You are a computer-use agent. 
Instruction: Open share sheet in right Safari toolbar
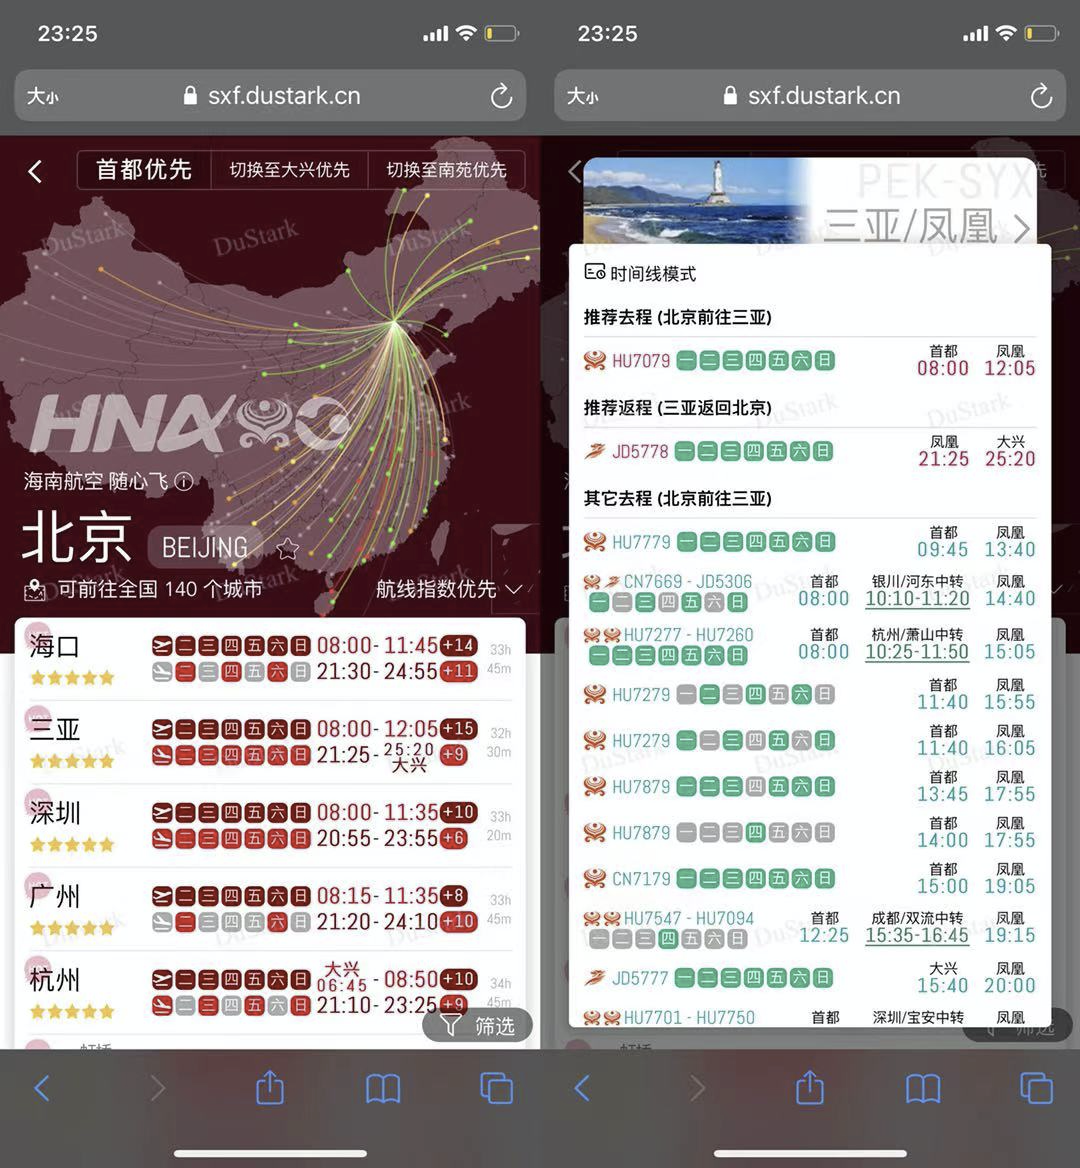[810, 1087]
